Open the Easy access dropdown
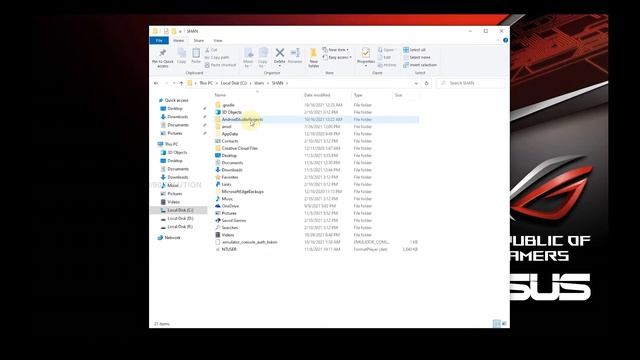Screen dimensions: 640x360 337,58
